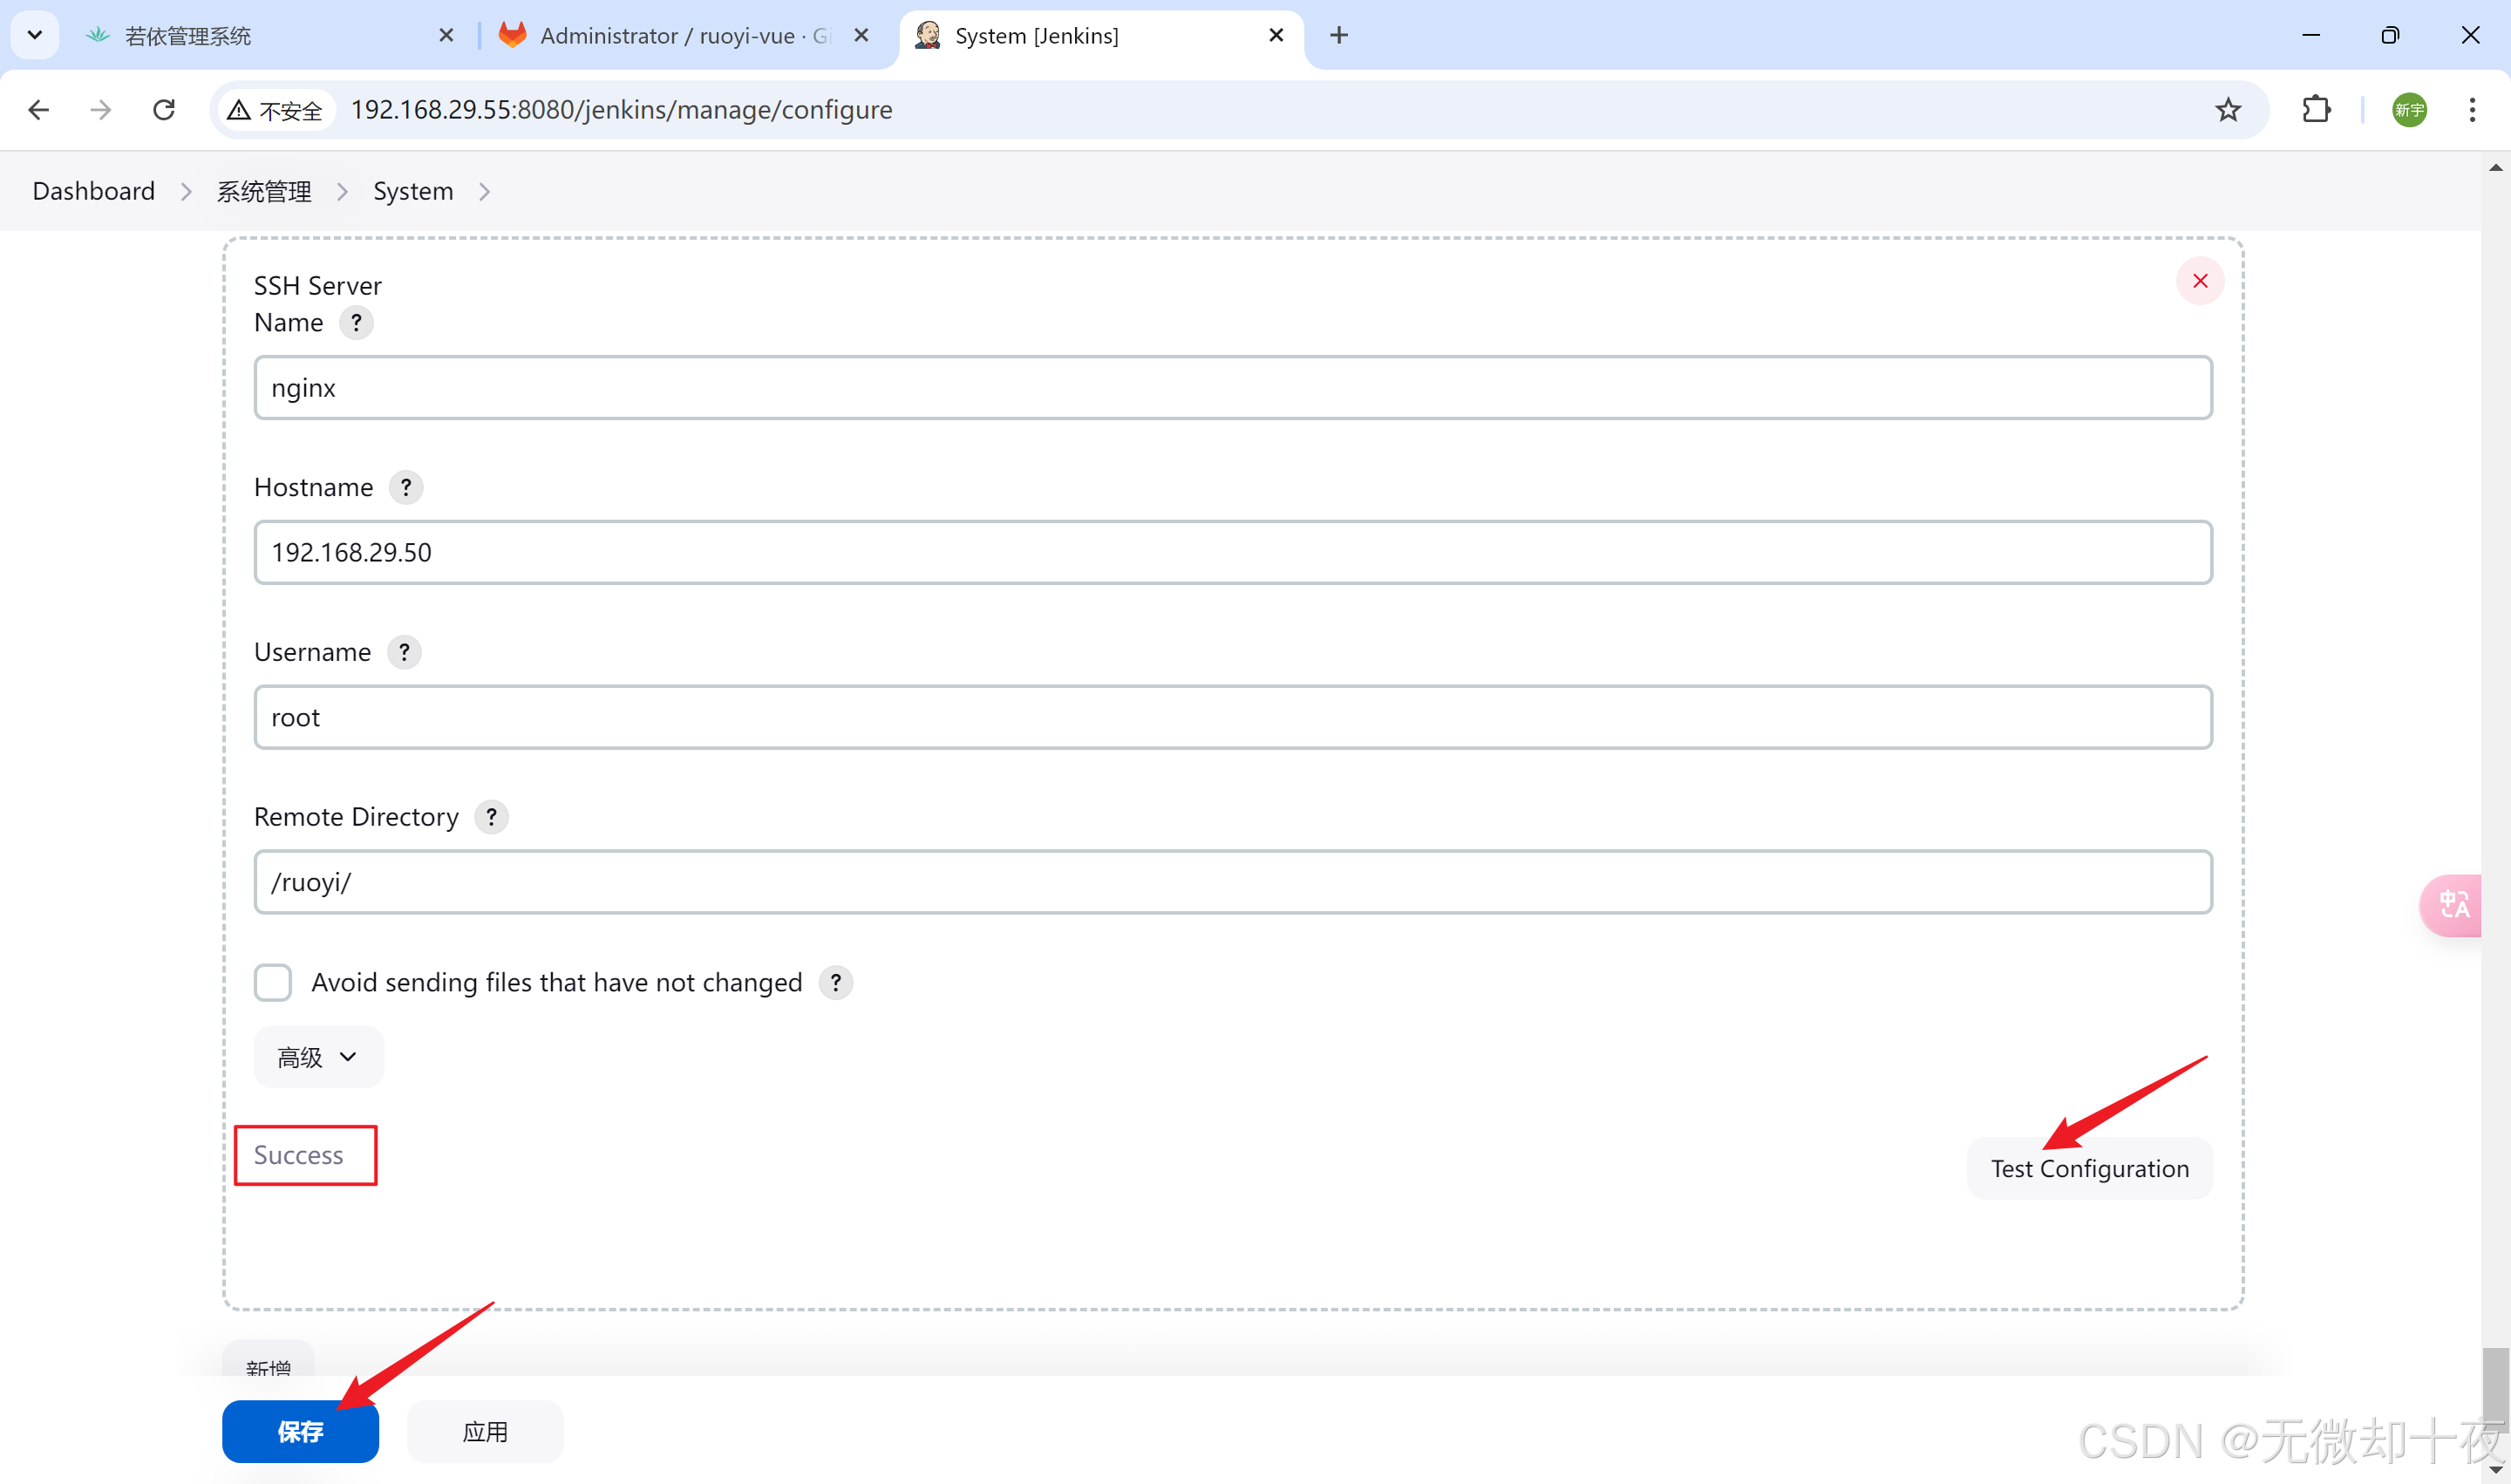Switch to Administrator / ruoyi-vue tab
This screenshot has width=2511, height=1484.
(x=680, y=36)
